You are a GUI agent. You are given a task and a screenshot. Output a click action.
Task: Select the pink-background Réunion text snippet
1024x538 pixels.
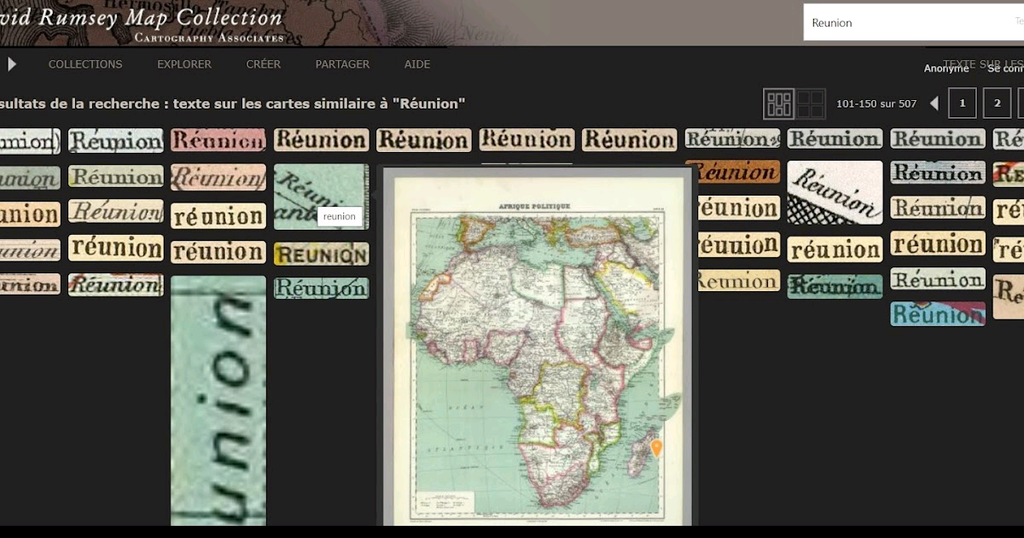coord(218,140)
